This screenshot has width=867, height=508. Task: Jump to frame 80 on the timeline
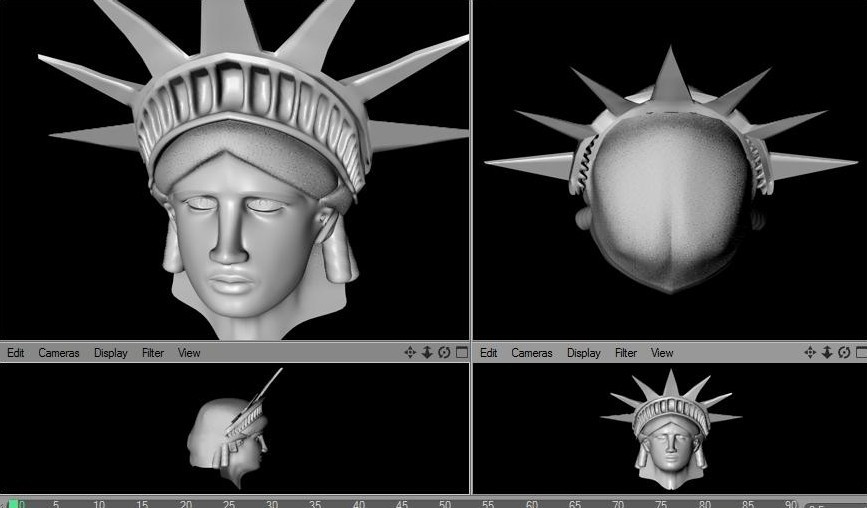pos(704,504)
